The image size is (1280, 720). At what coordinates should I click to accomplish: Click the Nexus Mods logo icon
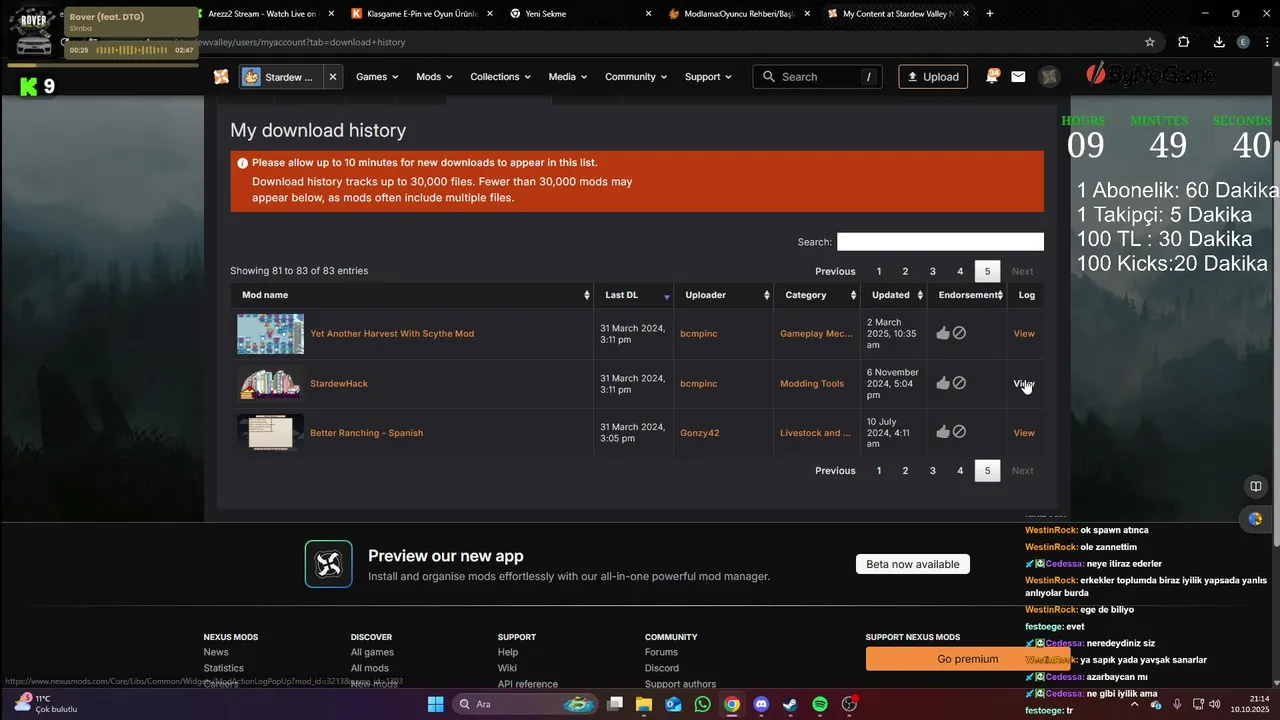(x=221, y=77)
